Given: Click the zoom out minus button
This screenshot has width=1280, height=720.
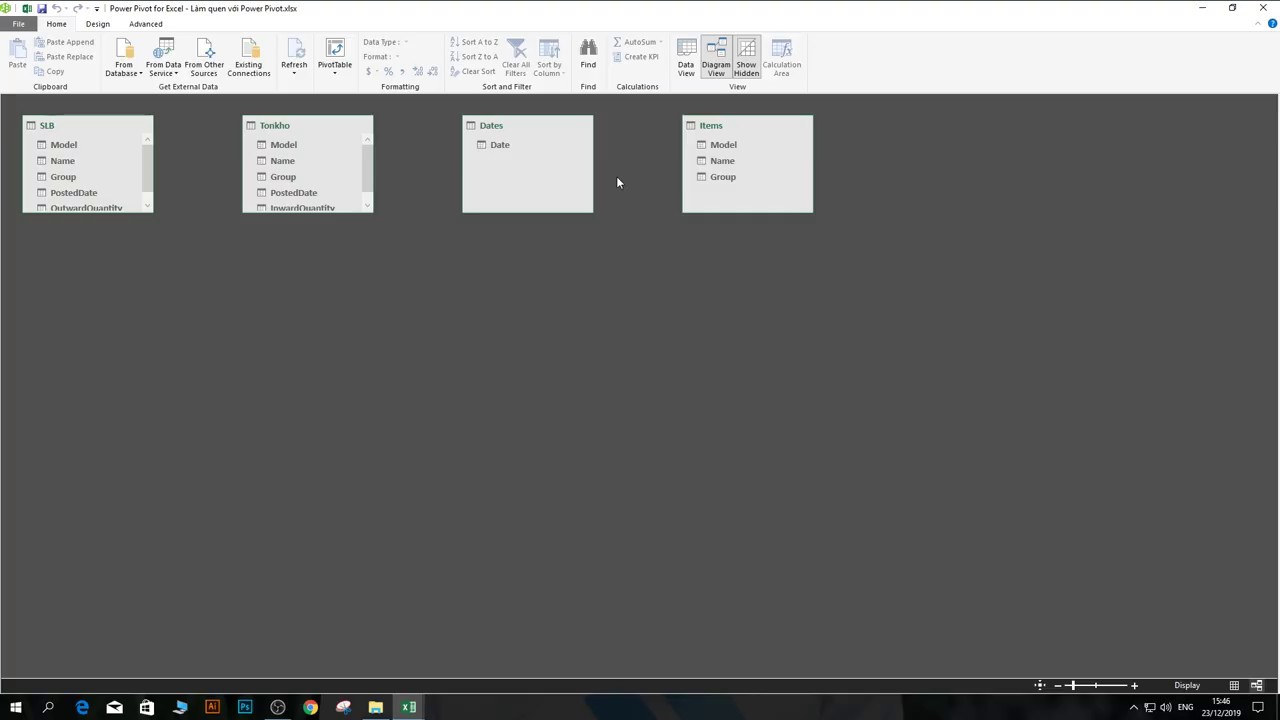Looking at the screenshot, I should coord(1058,686).
